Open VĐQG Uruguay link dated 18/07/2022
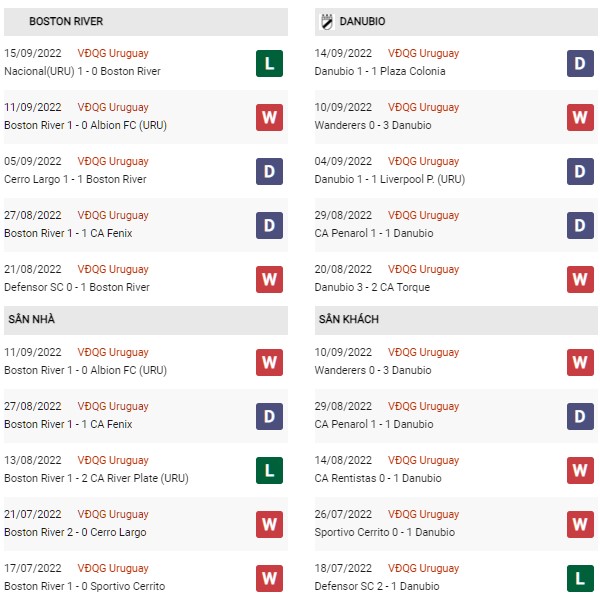The height and width of the screenshot is (601, 600). click(x=423, y=568)
